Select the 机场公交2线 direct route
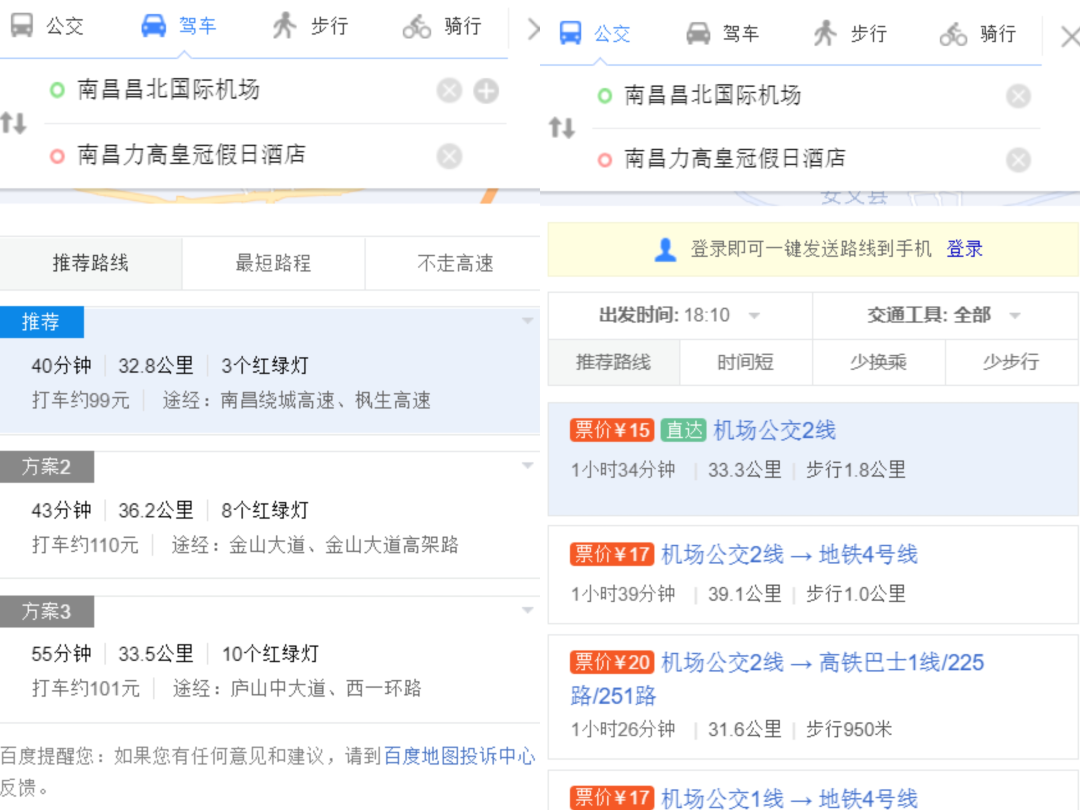This screenshot has height=810, width=1080. [773, 430]
